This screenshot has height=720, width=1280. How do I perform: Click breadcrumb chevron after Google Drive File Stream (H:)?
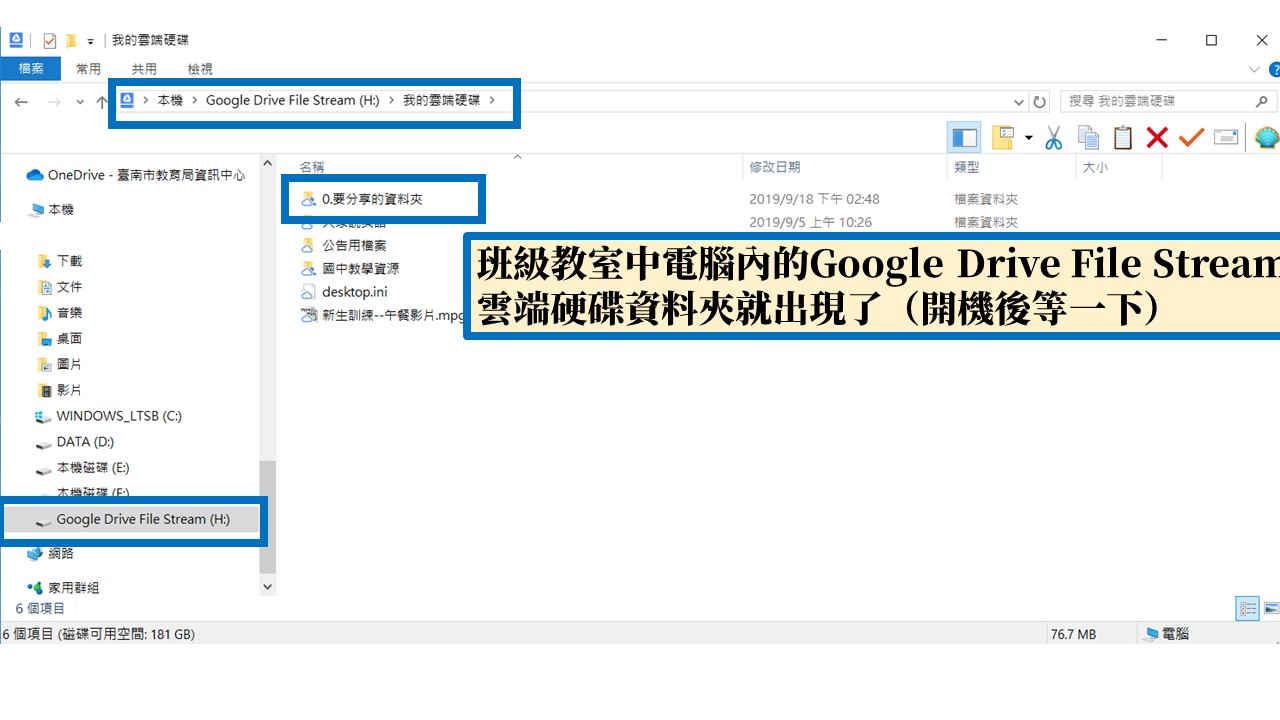tap(391, 100)
